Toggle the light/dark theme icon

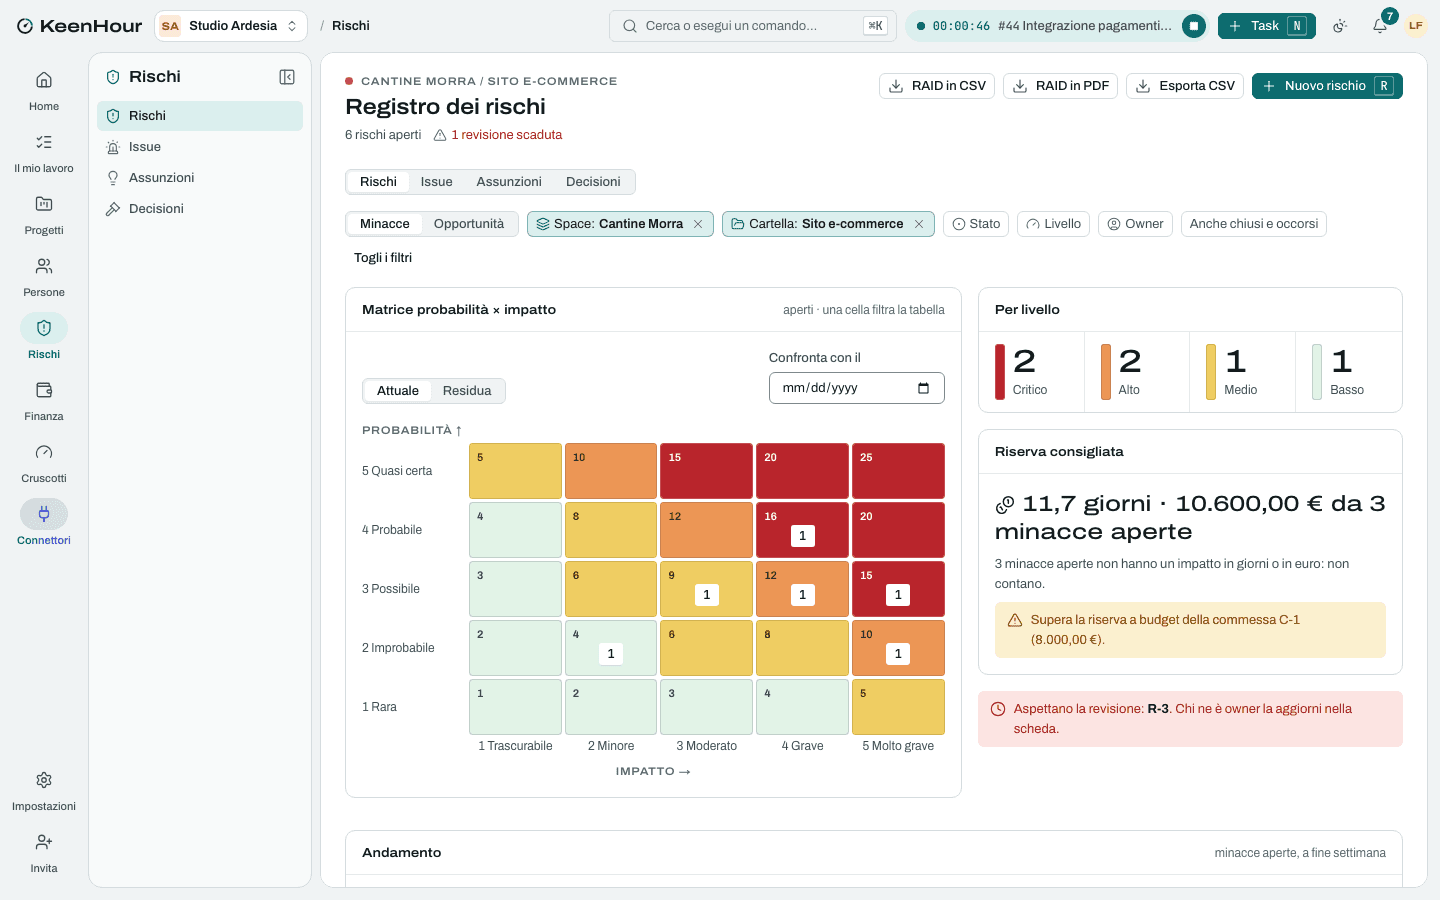tap(1340, 26)
